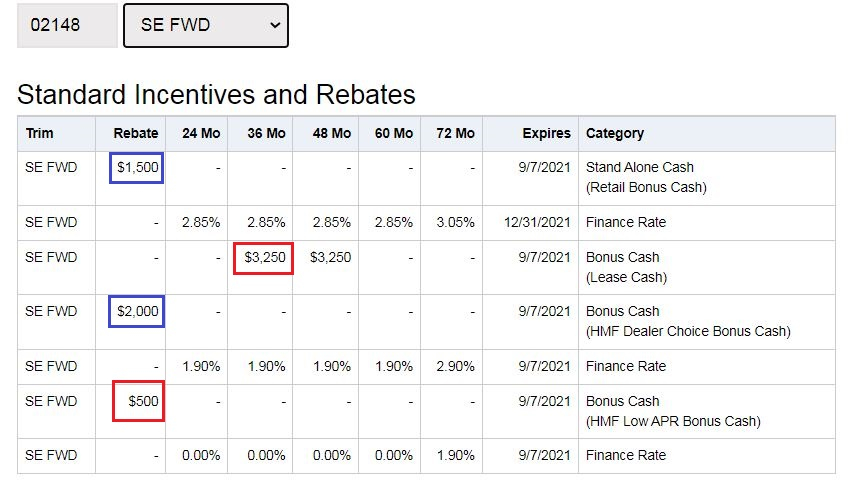Click the 36 Mo column header

(265, 133)
